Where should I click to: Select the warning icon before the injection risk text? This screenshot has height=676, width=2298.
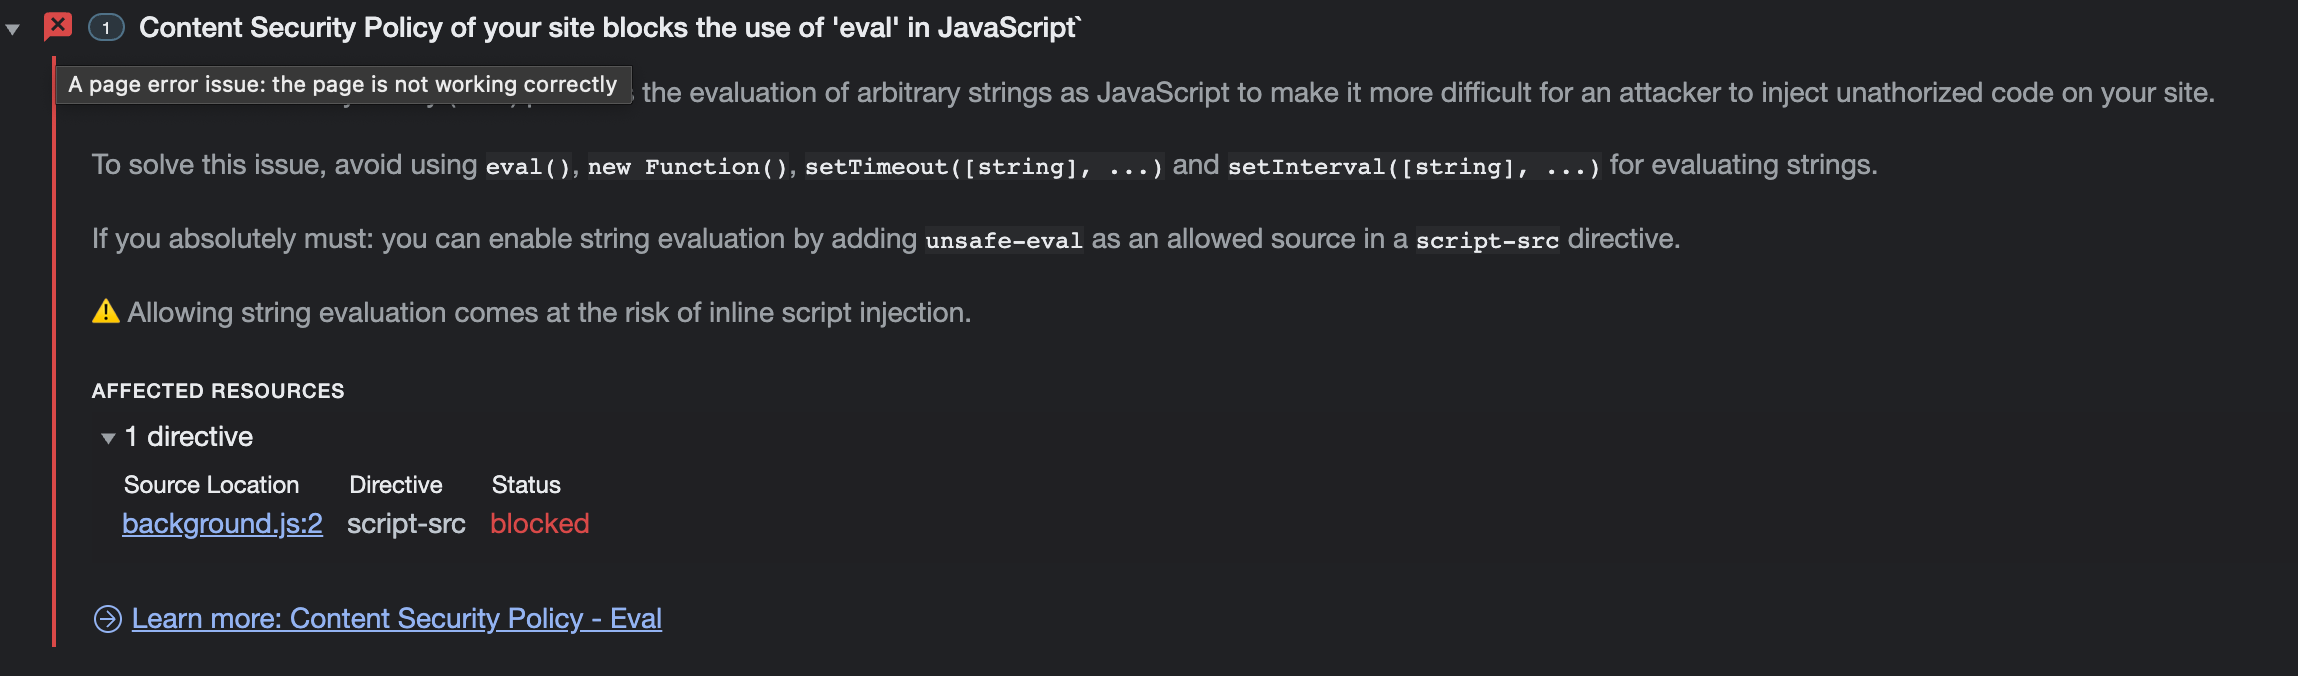coord(104,312)
